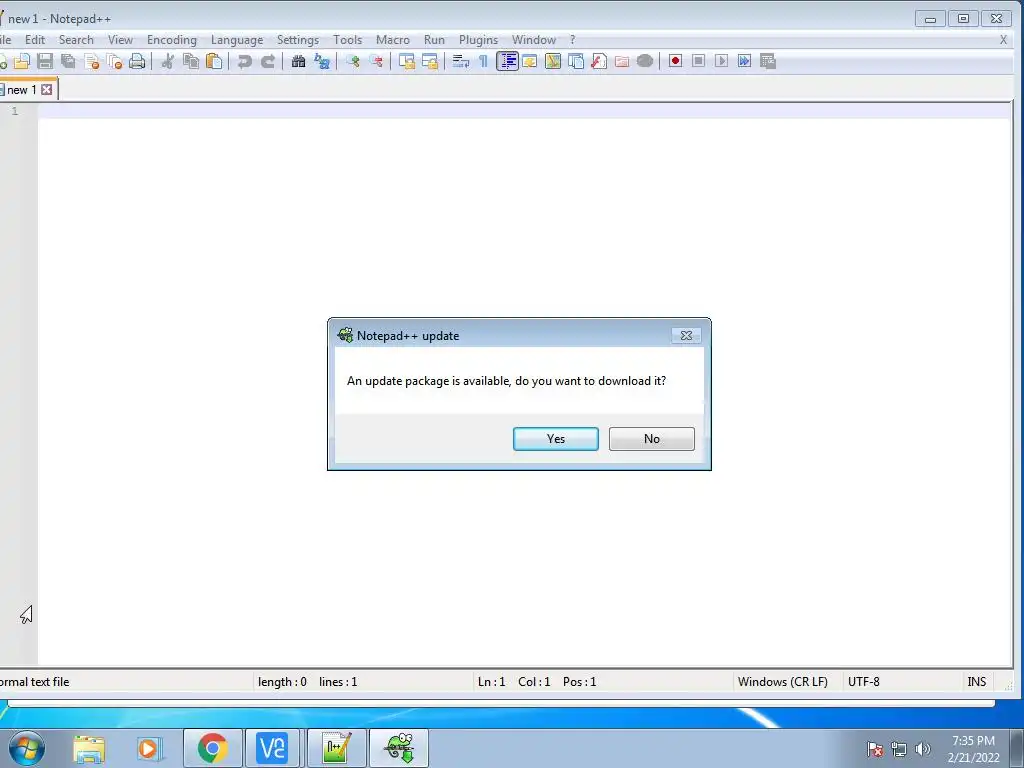Click the volume speaker tray icon
1024x768 pixels.
[x=923, y=749]
